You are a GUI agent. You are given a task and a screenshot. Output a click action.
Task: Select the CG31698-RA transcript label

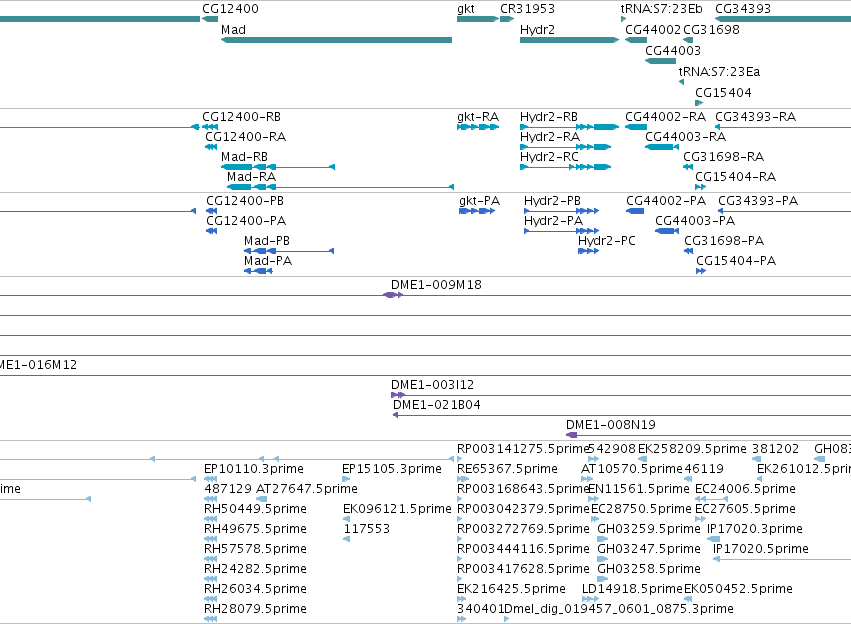pos(723,157)
